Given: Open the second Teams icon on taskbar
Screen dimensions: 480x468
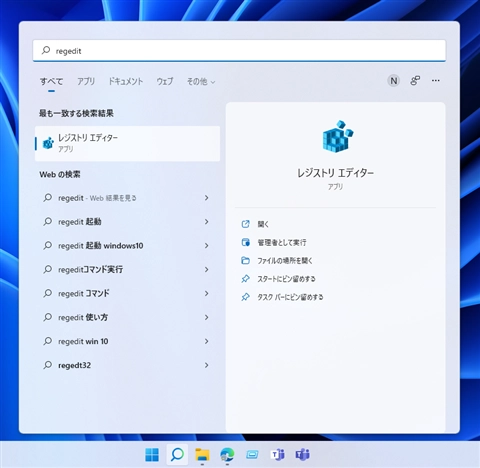Looking at the screenshot, I should (x=302, y=454).
